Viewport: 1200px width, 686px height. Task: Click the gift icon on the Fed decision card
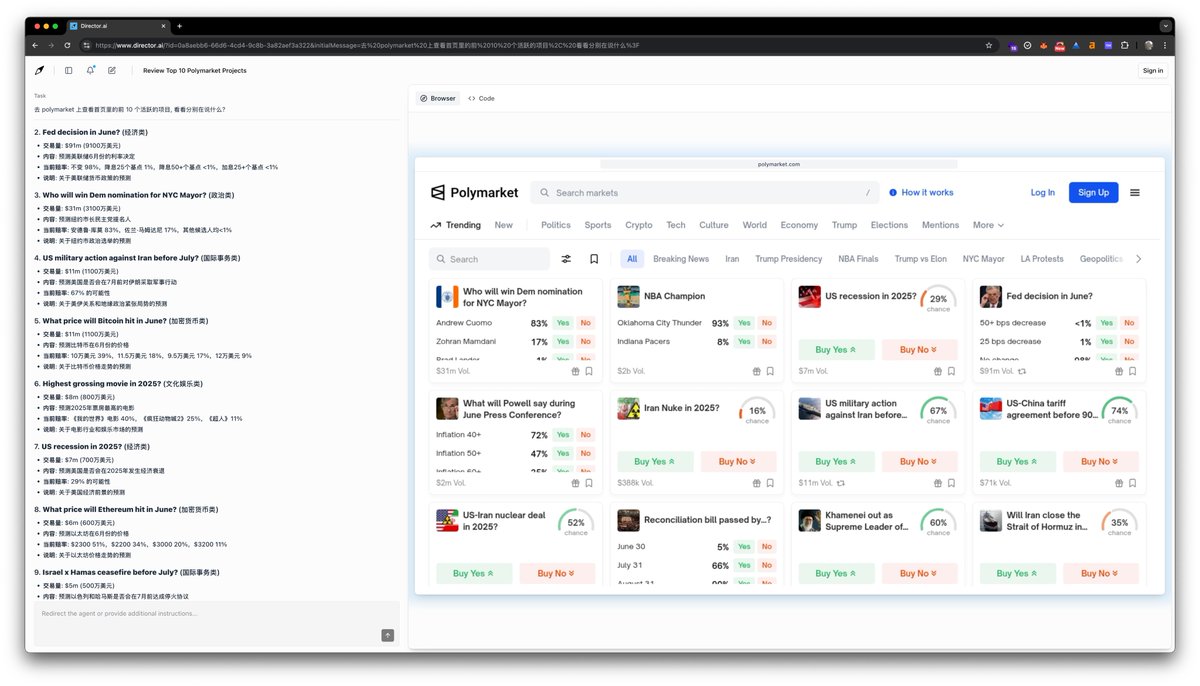tap(1119, 371)
